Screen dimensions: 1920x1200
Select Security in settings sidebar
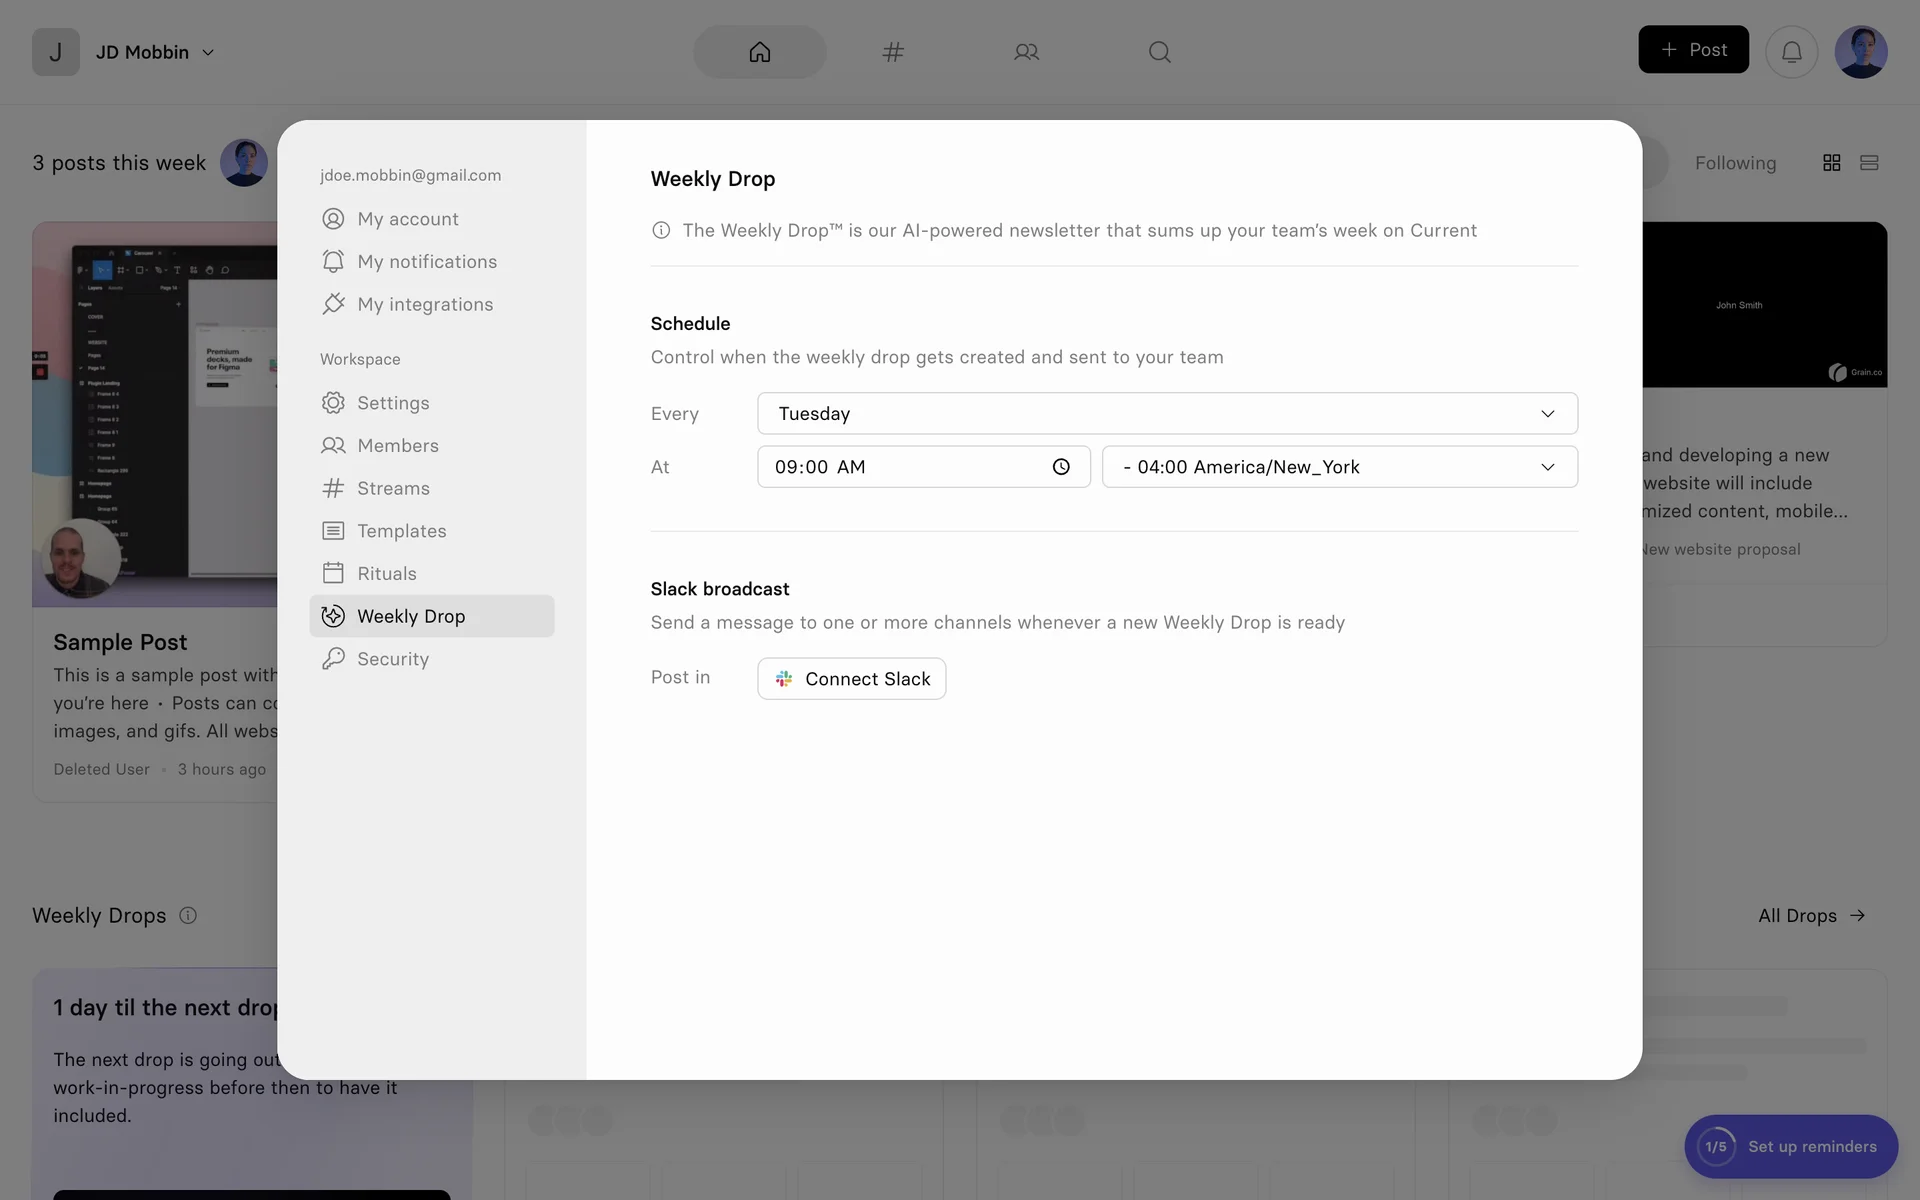[x=393, y=659]
